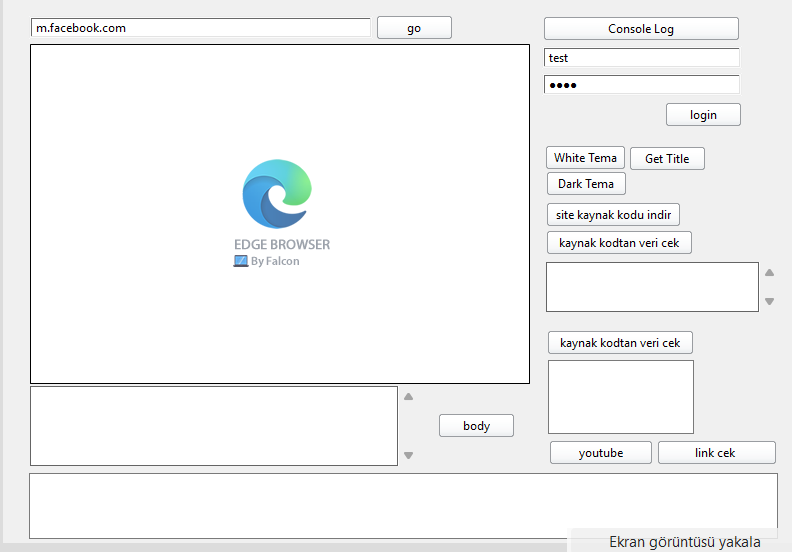The width and height of the screenshot is (792, 552).
Task: Click Ekran görüntüsü yakala label
Action: [x=684, y=542]
